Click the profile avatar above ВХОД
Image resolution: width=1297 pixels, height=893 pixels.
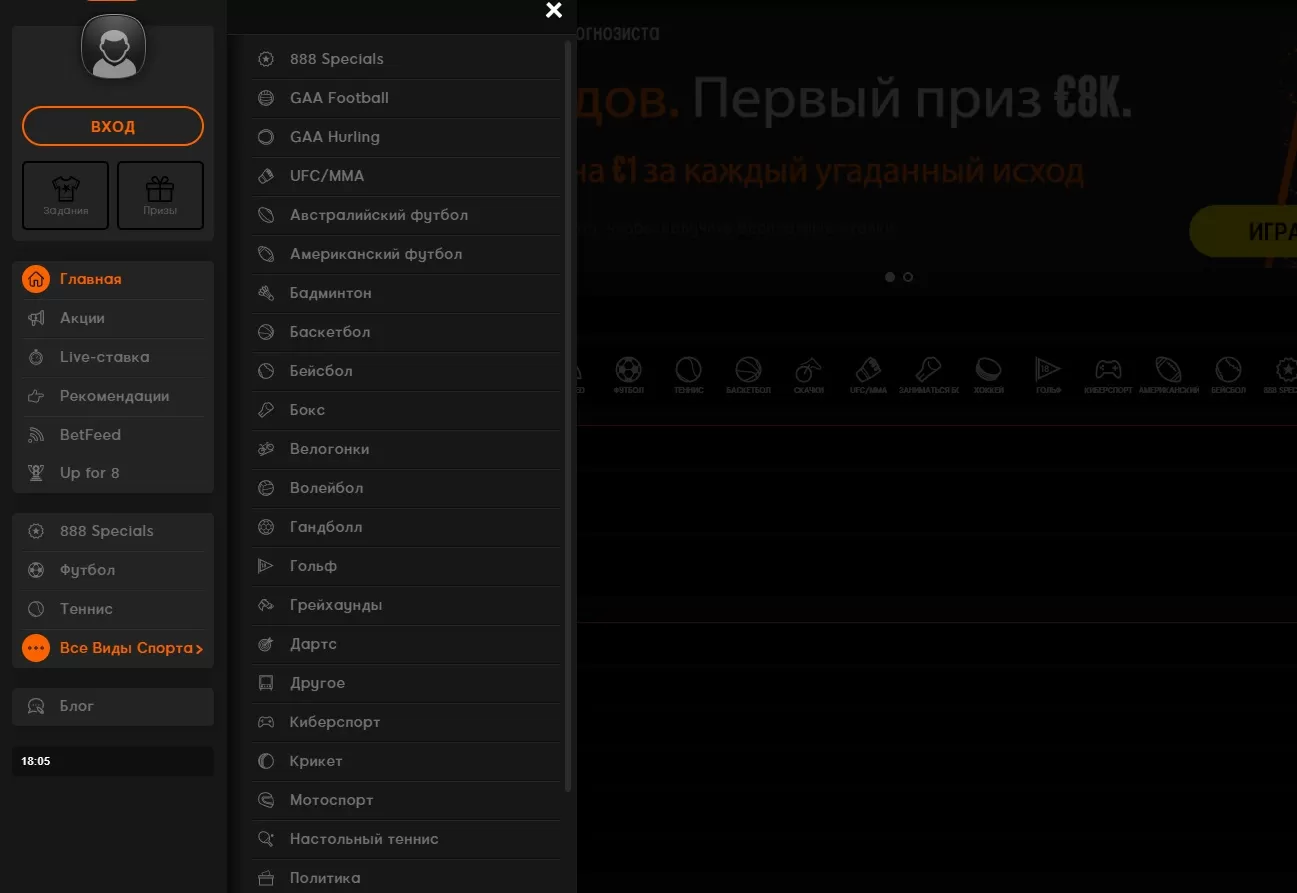[113, 46]
